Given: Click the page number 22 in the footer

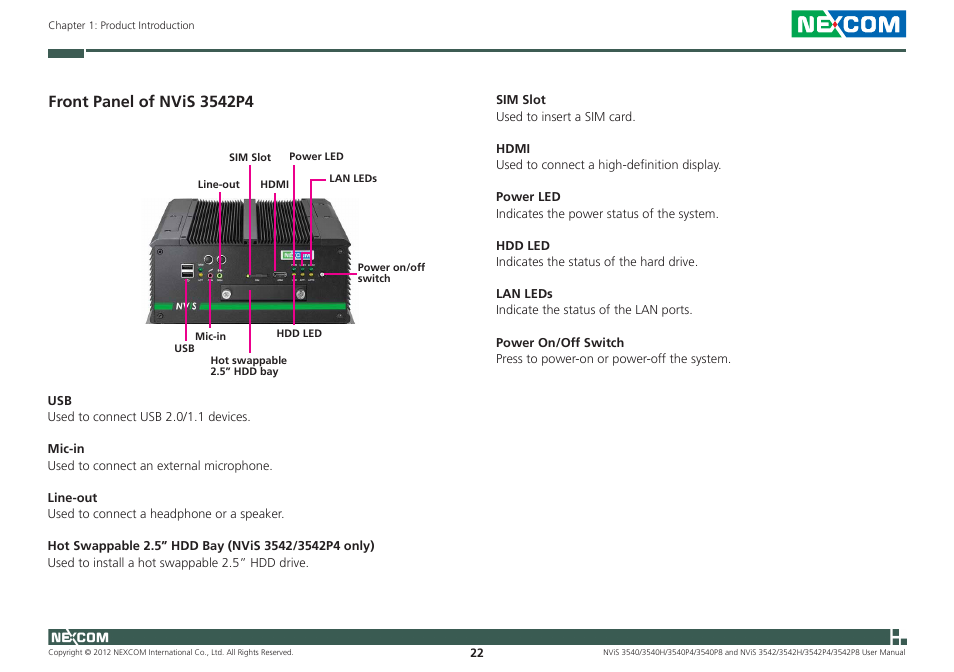Looking at the screenshot, I should 476,653.
